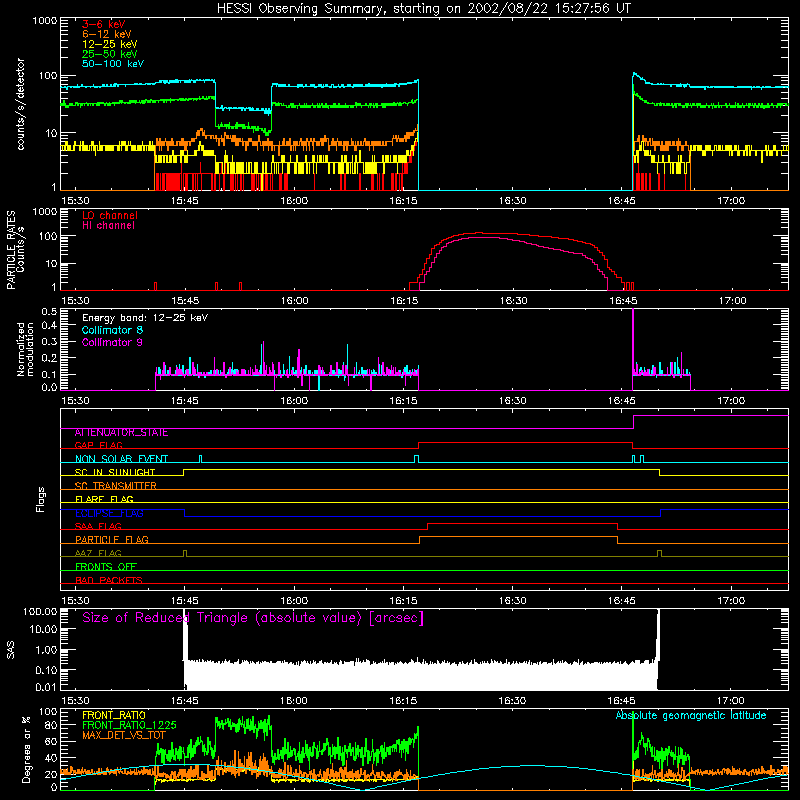This screenshot has height=800, width=800.
Task: Select the PARTICLE_FLAG label
Action: (112, 540)
